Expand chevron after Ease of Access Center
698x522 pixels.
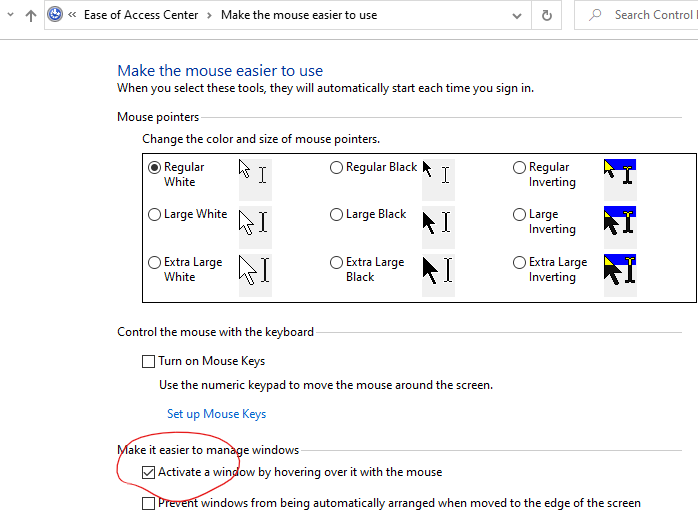pos(209,15)
